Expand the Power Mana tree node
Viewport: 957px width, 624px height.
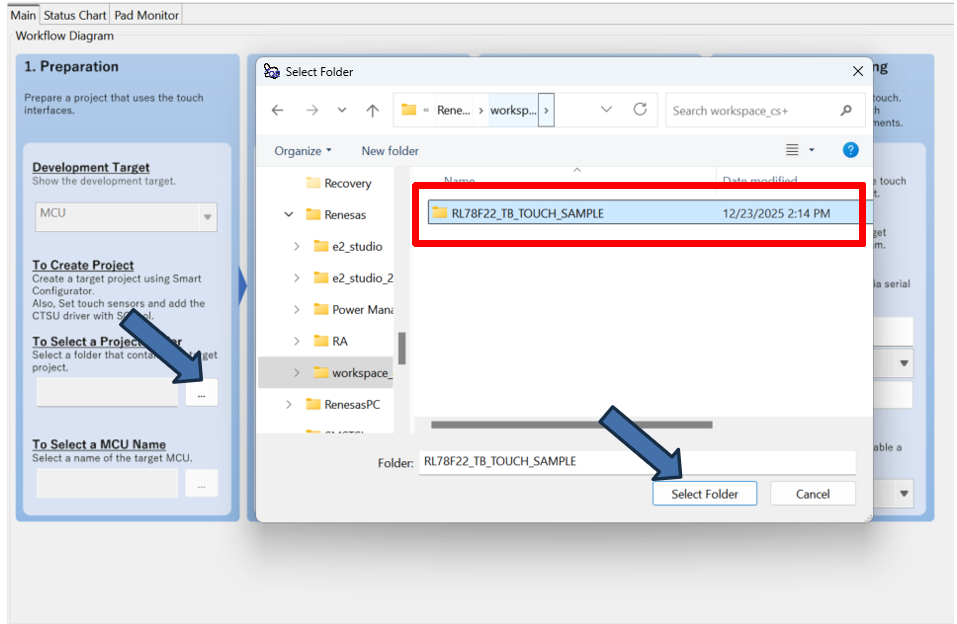click(x=297, y=310)
